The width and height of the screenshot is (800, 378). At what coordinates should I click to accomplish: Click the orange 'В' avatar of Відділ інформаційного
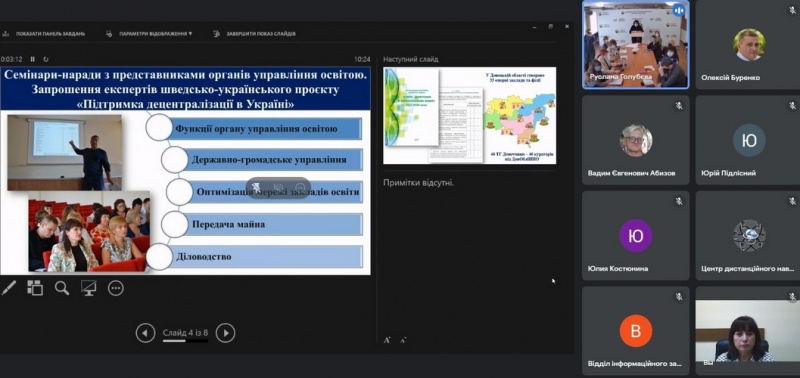tap(636, 331)
